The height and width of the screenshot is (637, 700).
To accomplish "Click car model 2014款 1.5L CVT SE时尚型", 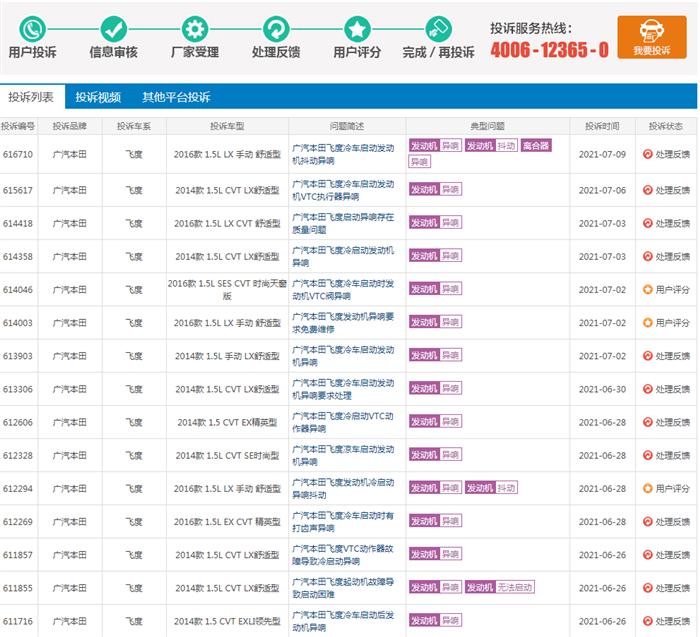I will tap(227, 455).
